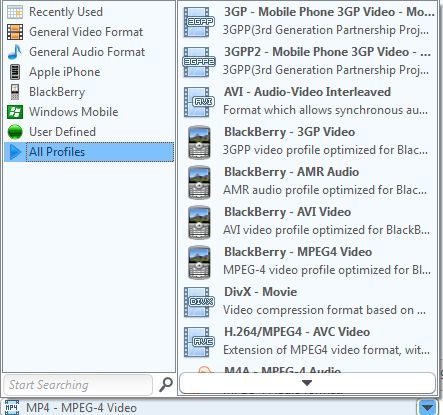This screenshot has width=443, height=415.
Task: Open the User Defined category
Action: pos(89,132)
